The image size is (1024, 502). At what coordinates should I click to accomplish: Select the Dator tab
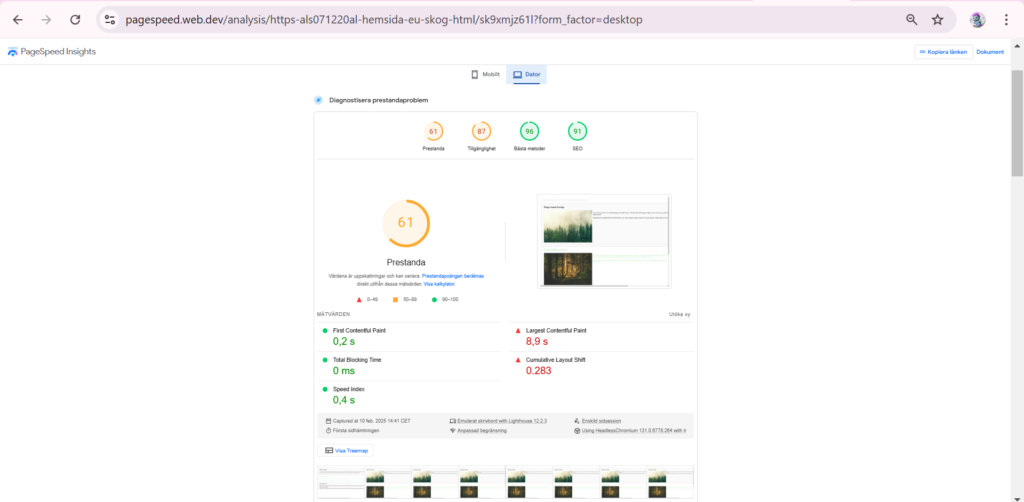pos(526,74)
